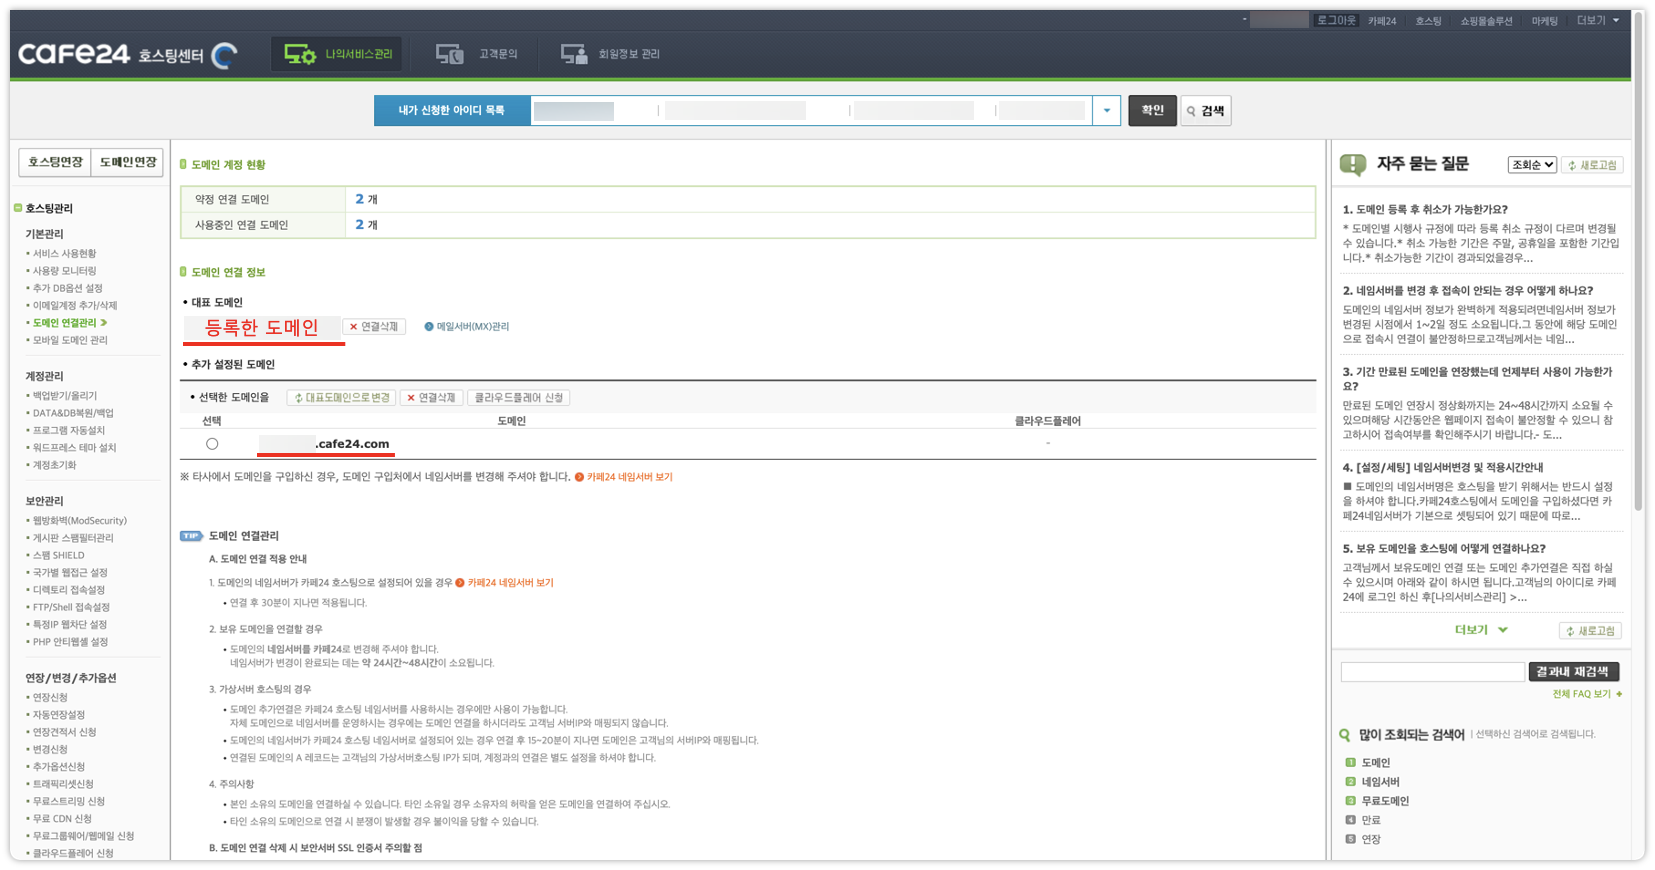Open 회원정보 관리 top navigation tab
Image resolution: width=1655 pixels, height=870 pixels.
pyautogui.click(x=610, y=54)
